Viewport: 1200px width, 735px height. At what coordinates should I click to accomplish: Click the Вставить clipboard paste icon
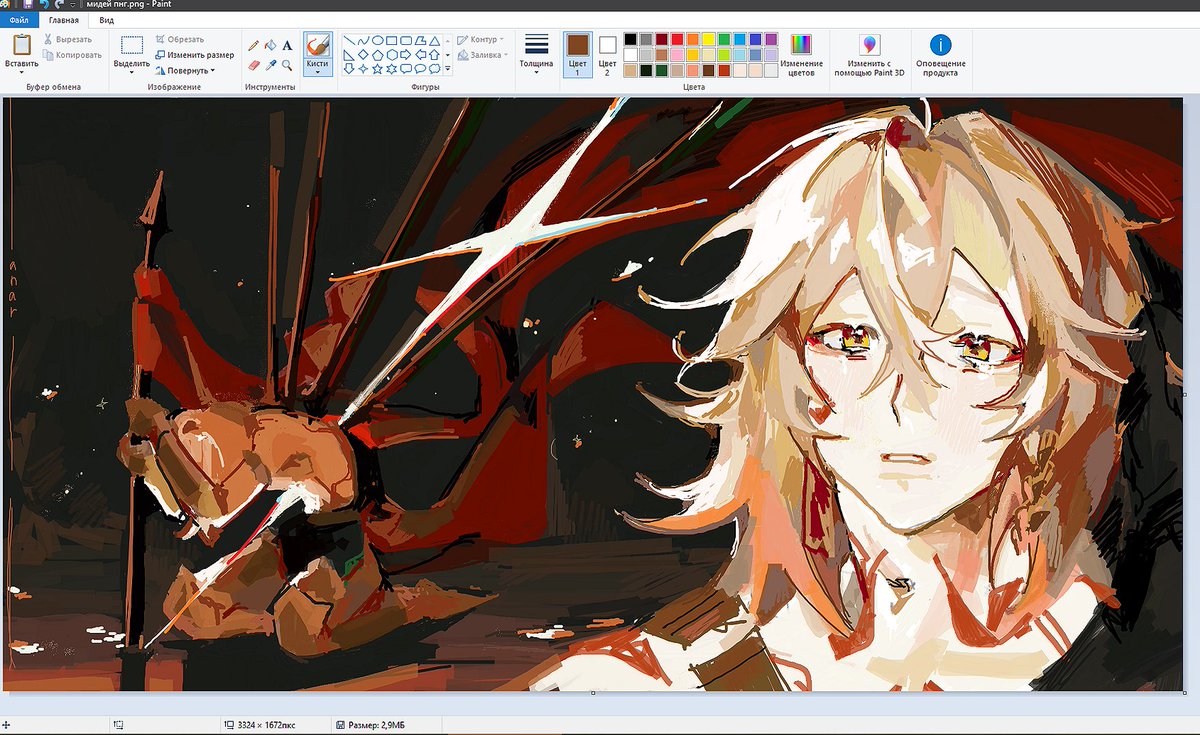point(22,44)
